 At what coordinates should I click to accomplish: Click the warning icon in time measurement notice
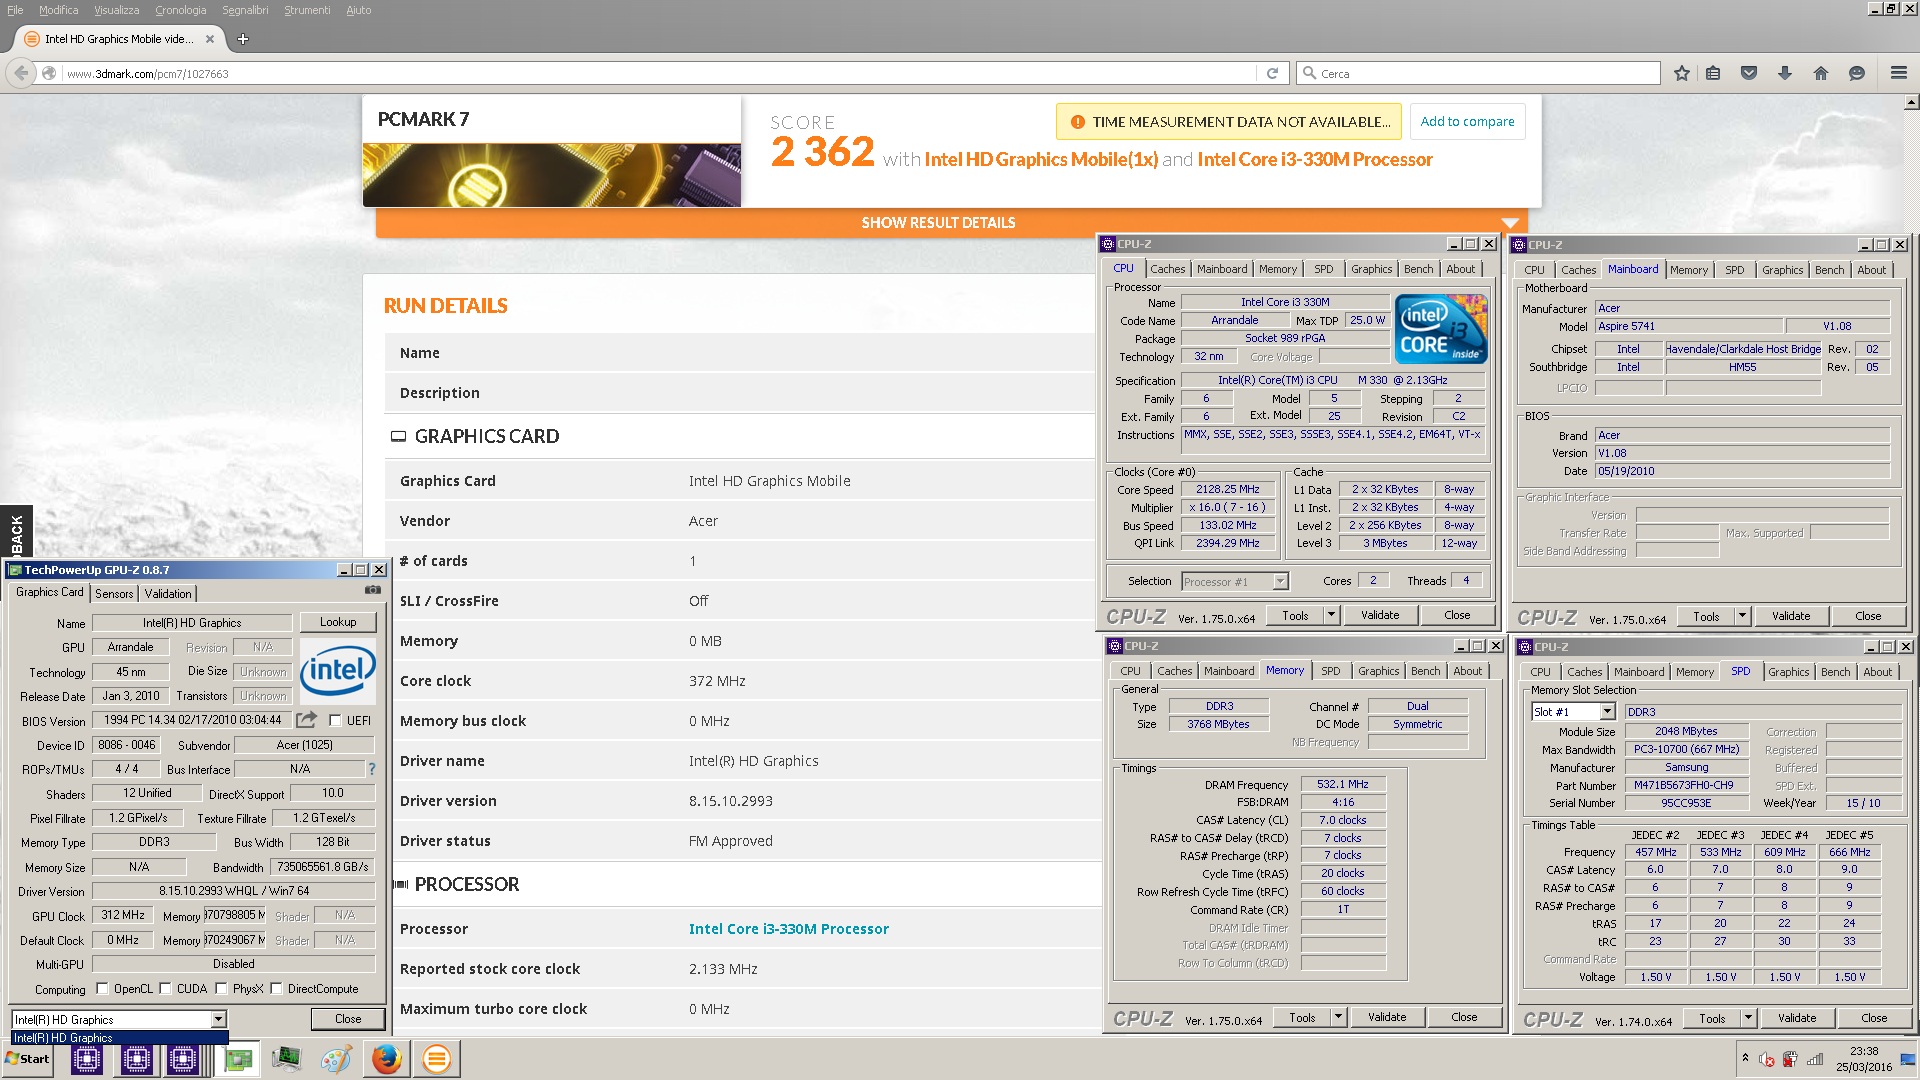click(x=1077, y=122)
